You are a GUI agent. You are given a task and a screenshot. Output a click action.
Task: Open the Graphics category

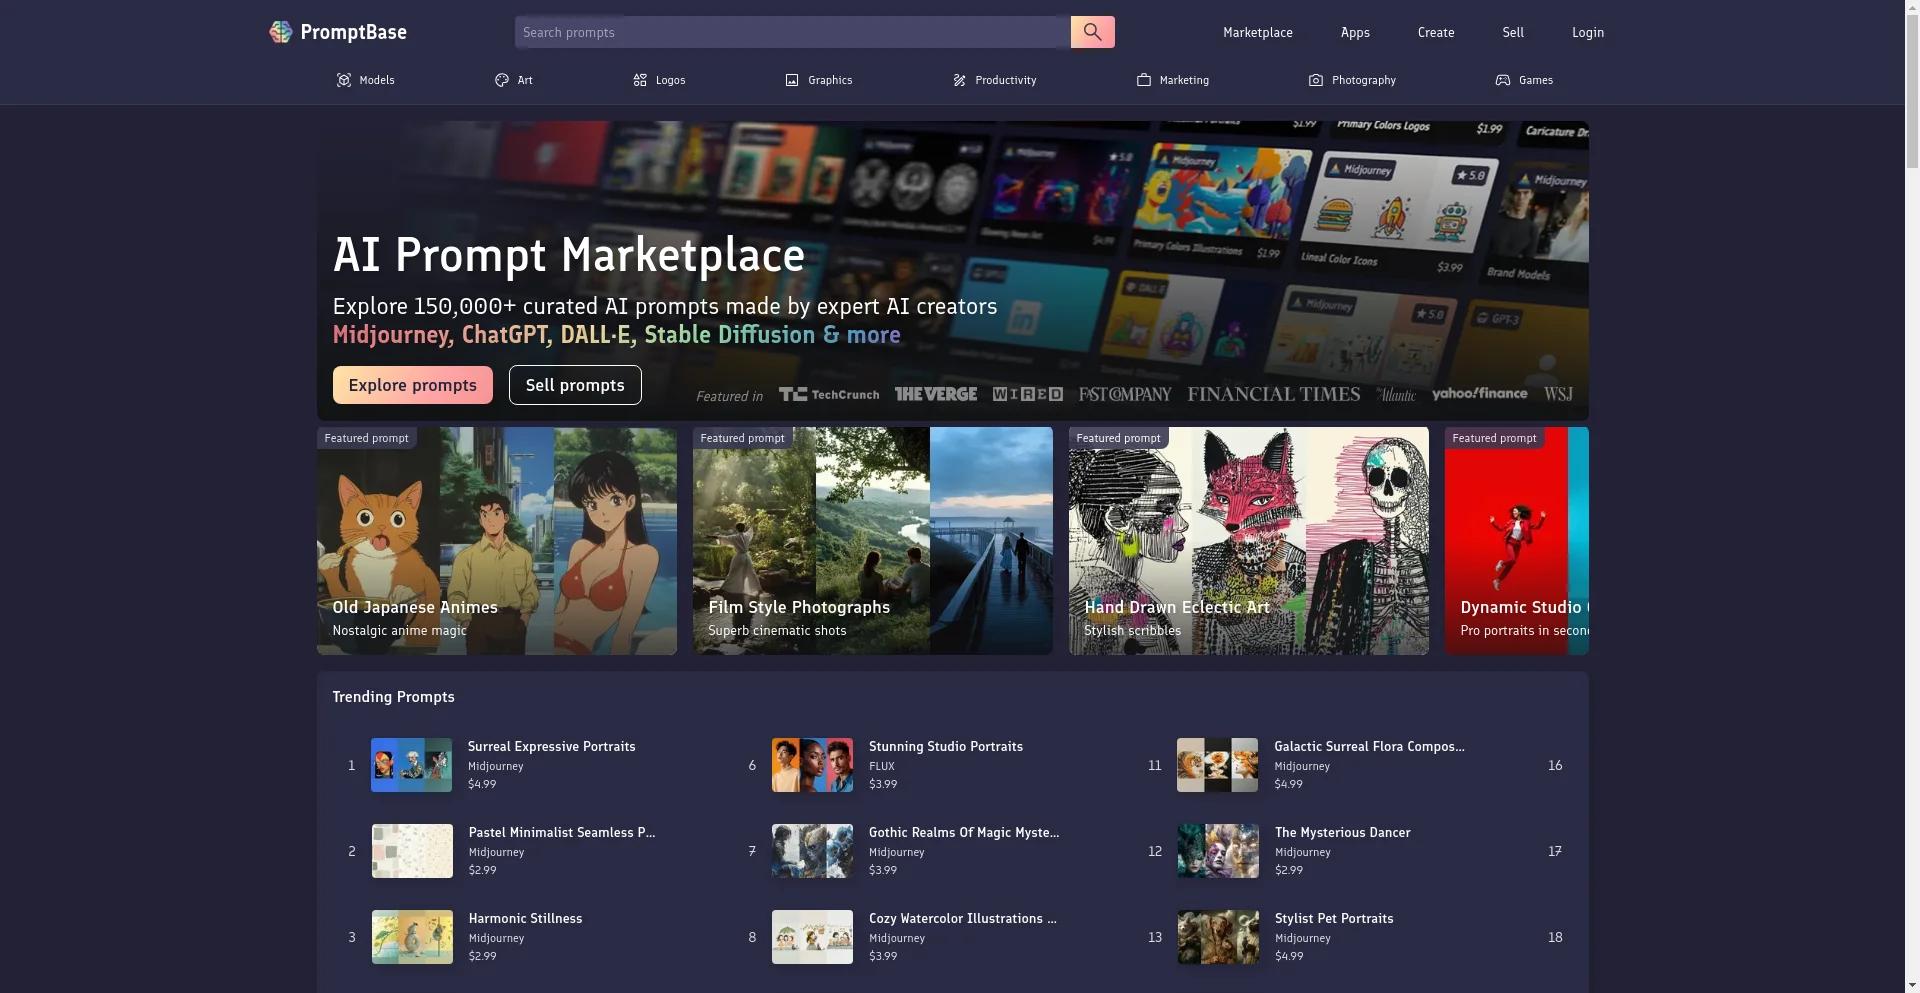click(819, 80)
